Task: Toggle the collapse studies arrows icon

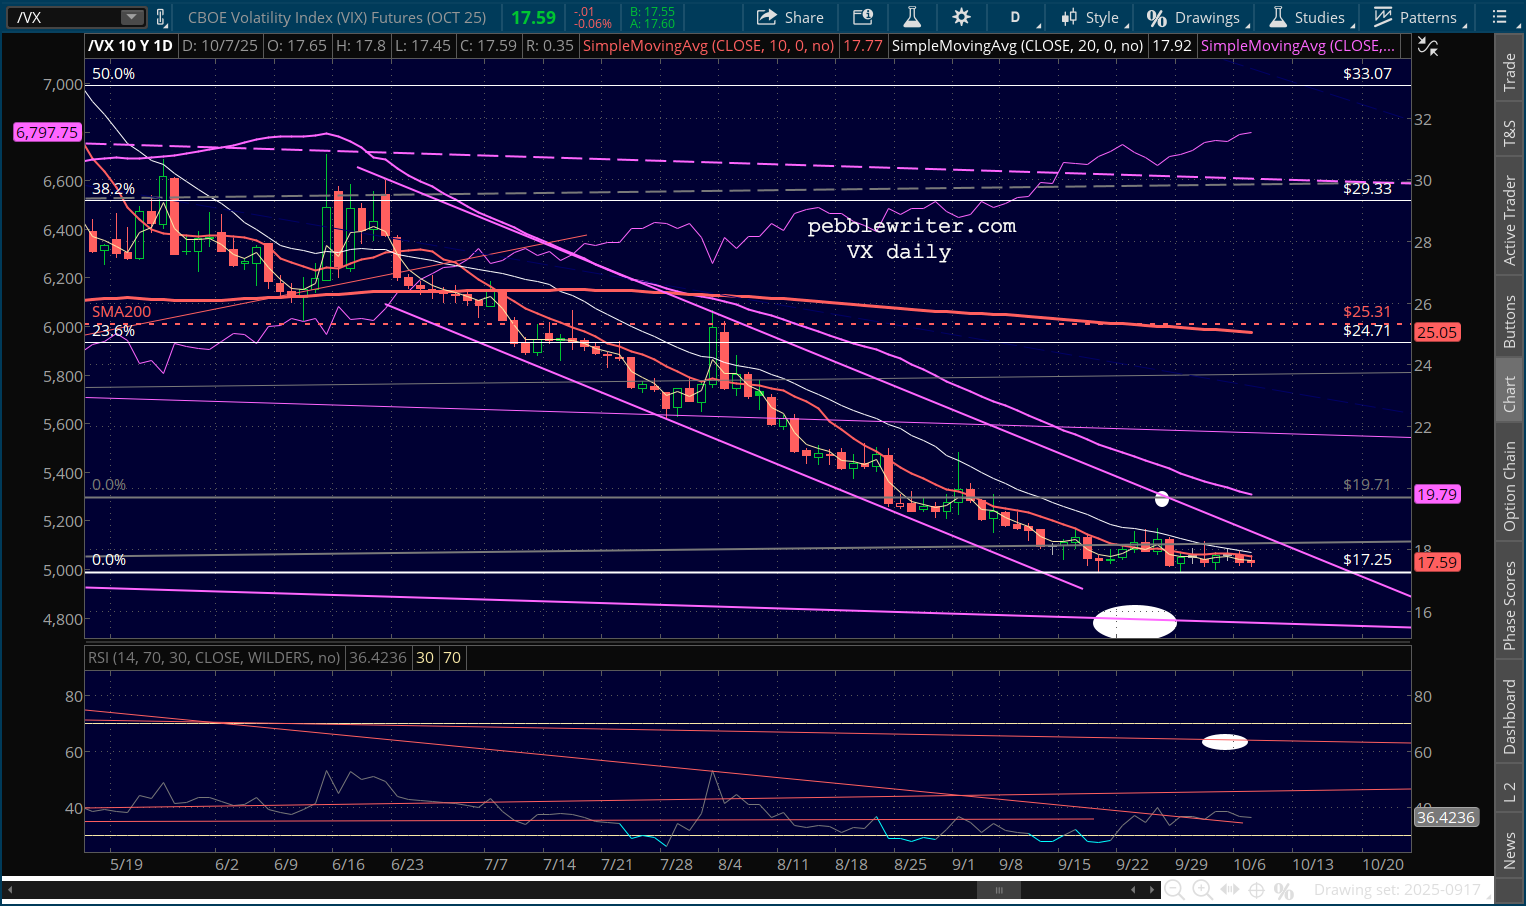Action: (1428, 46)
